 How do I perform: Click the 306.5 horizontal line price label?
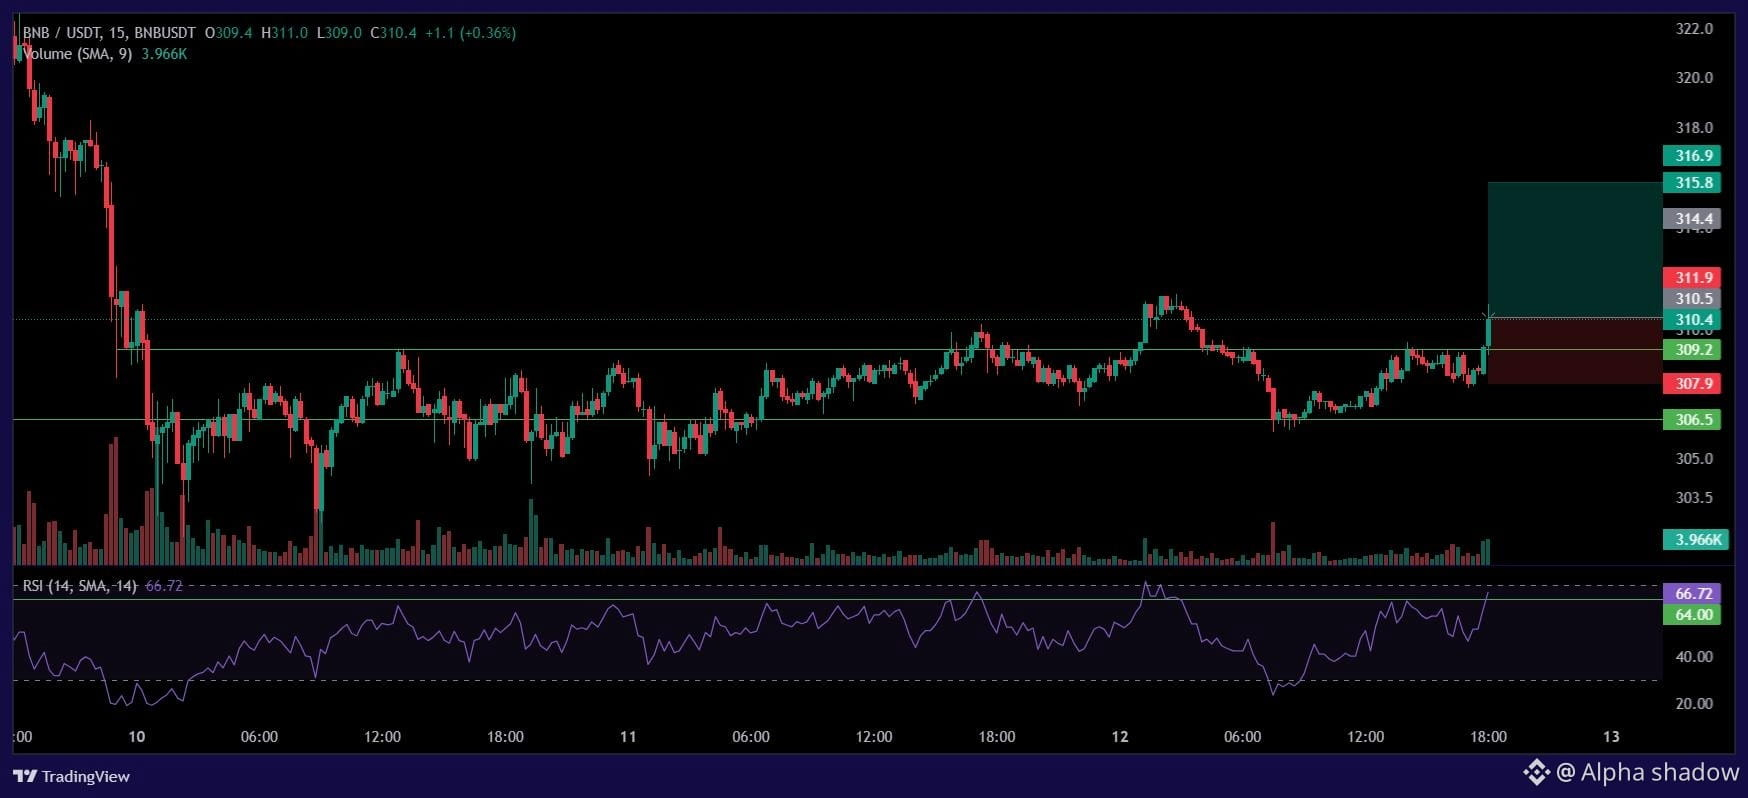pyautogui.click(x=1692, y=420)
